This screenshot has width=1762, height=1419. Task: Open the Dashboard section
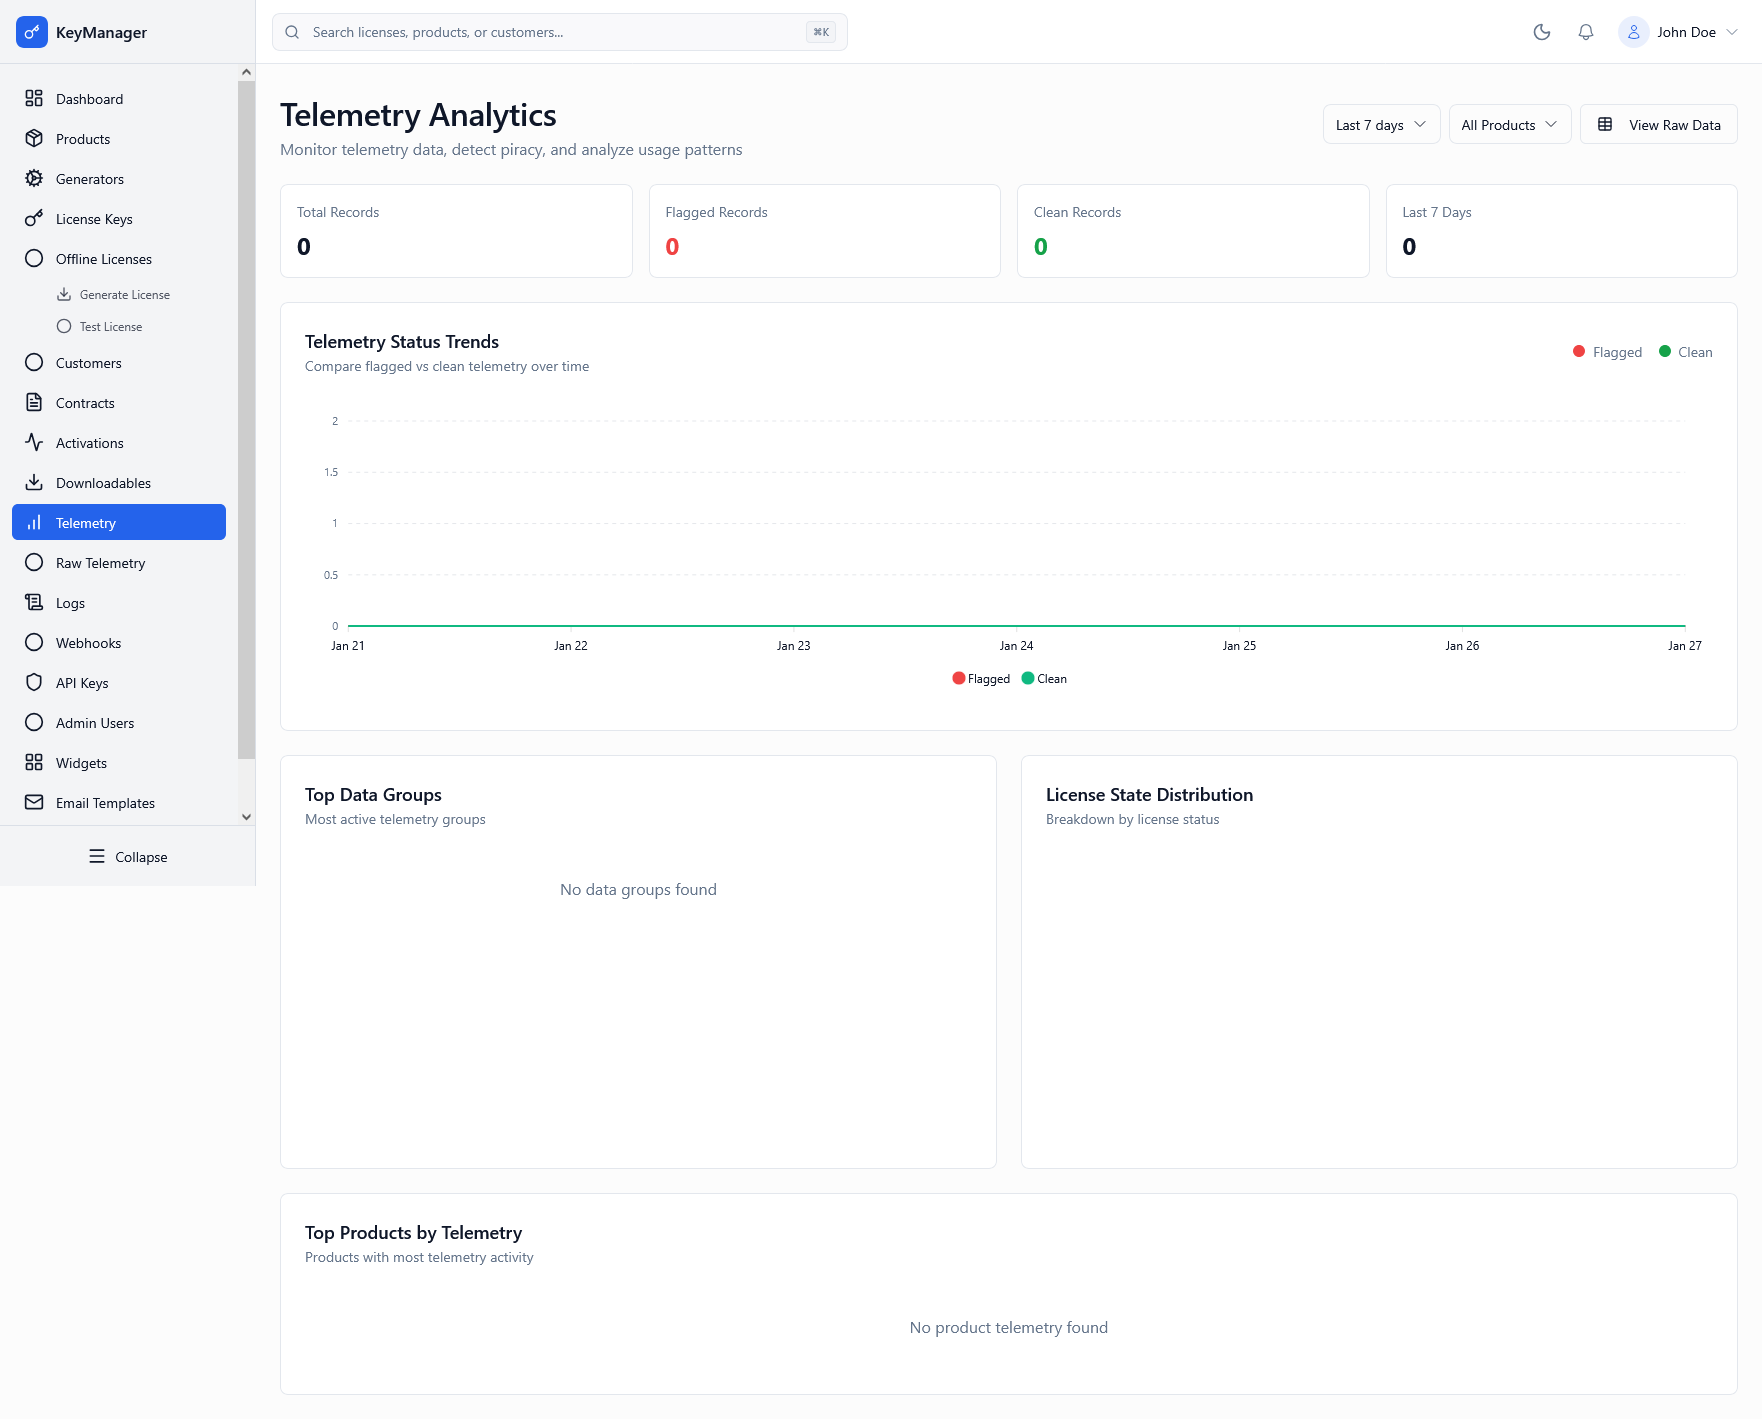89,98
